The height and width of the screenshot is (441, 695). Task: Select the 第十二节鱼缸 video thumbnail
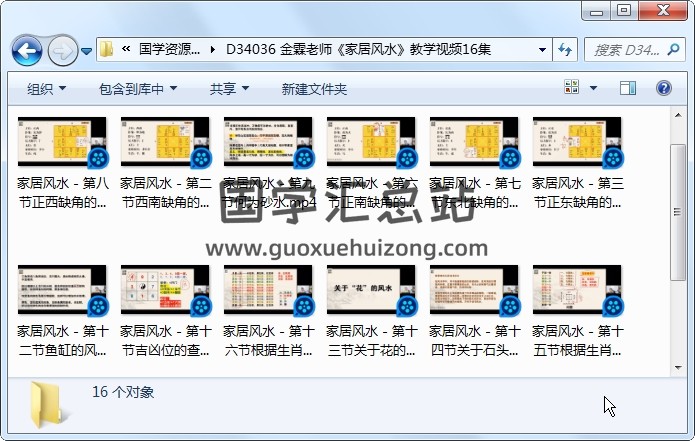62,290
